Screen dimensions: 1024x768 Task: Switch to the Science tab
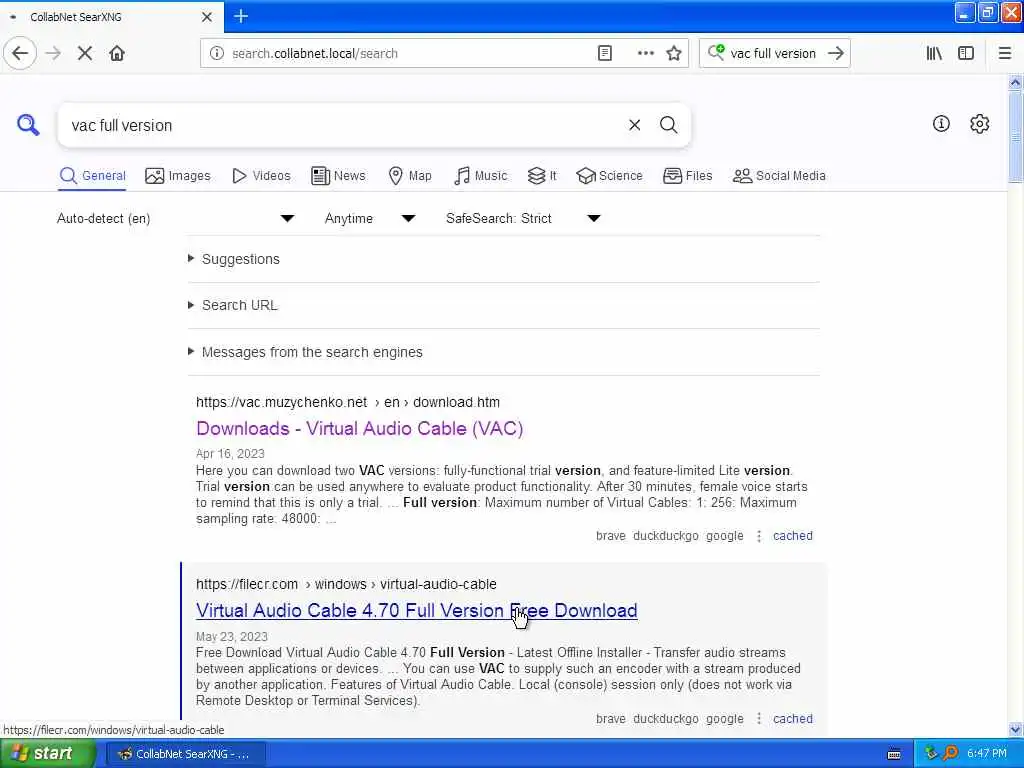click(x=610, y=176)
